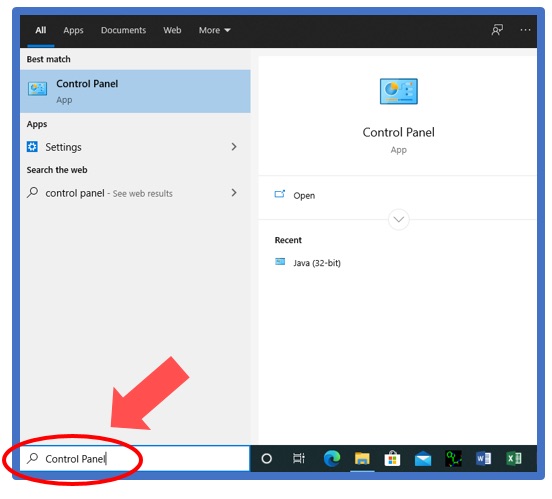Expand the control panel web search chevron
Screen dimensions: 552x499
coord(234,193)
